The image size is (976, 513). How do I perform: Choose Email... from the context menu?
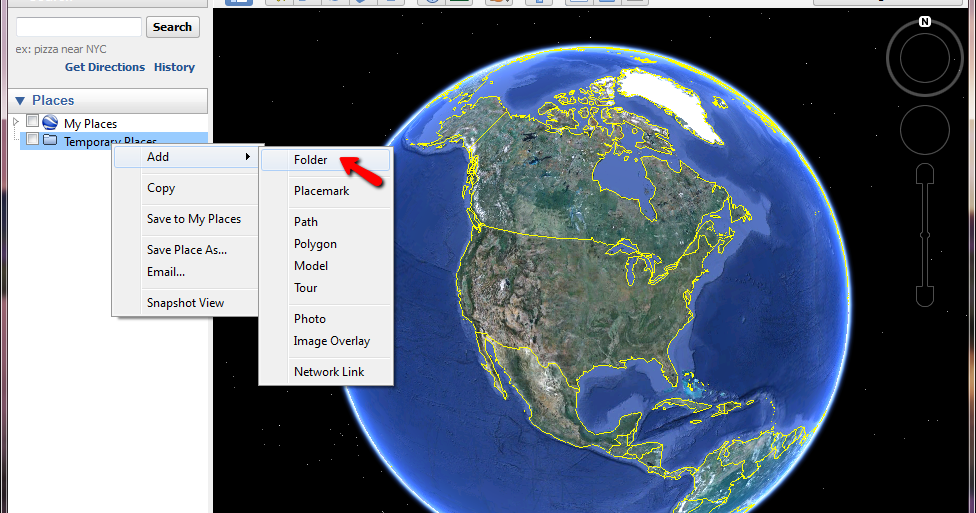(x=185, y=272)
